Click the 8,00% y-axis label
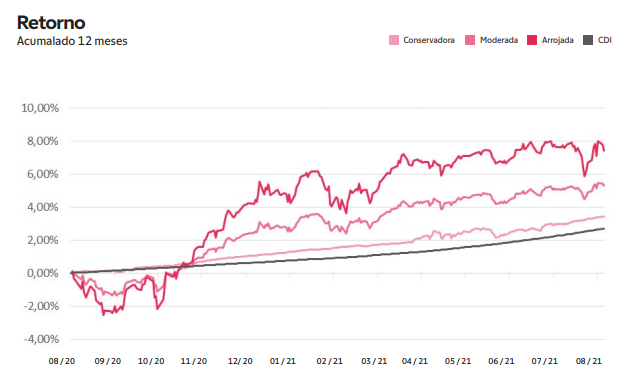This screenshot has width=631, height=386. [x=43, y=141]
